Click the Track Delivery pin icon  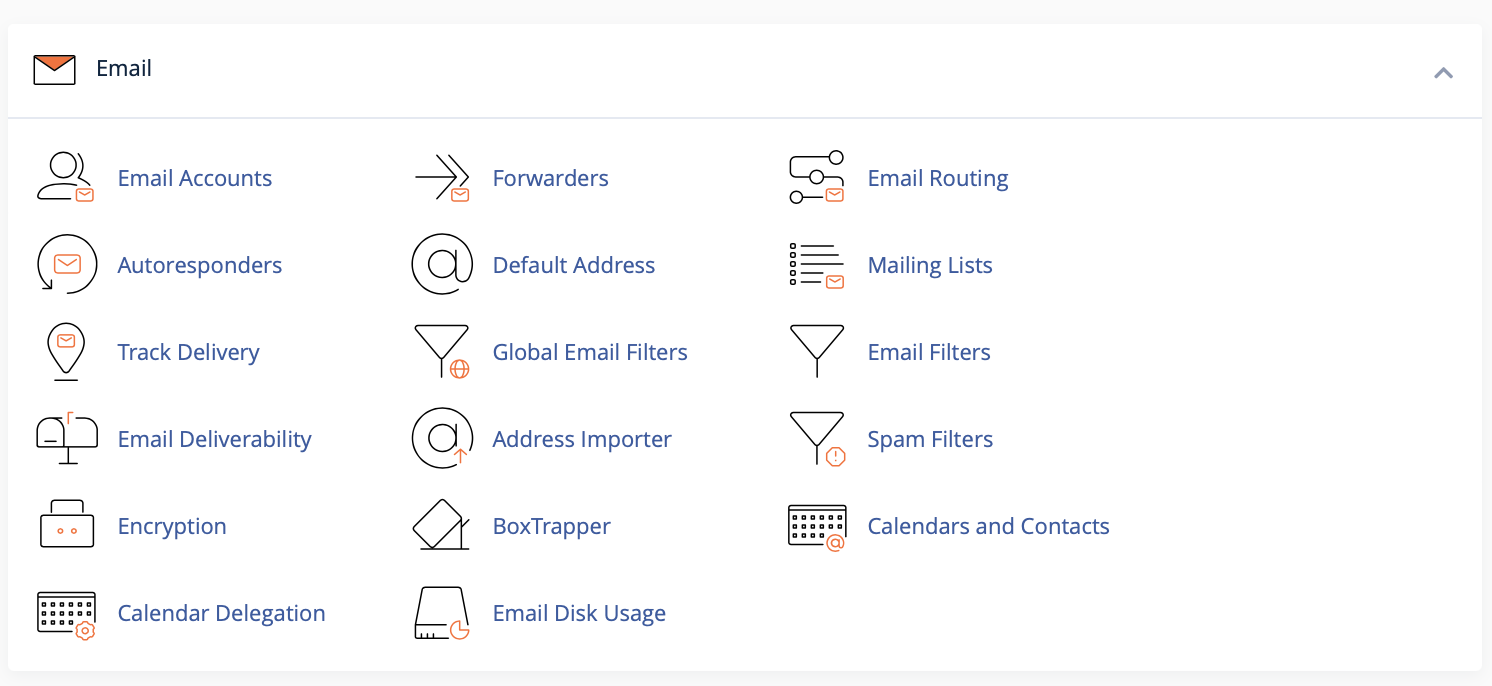click(66, 352)
